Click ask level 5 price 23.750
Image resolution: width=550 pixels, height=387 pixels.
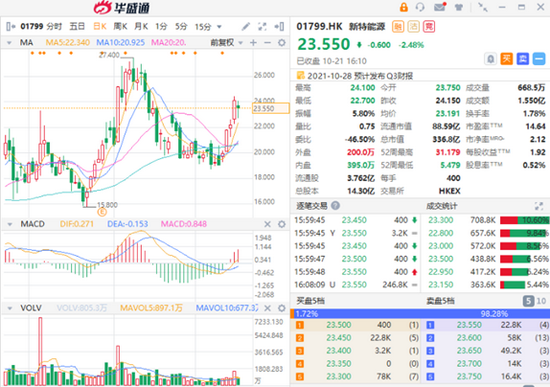coord(469,376)
